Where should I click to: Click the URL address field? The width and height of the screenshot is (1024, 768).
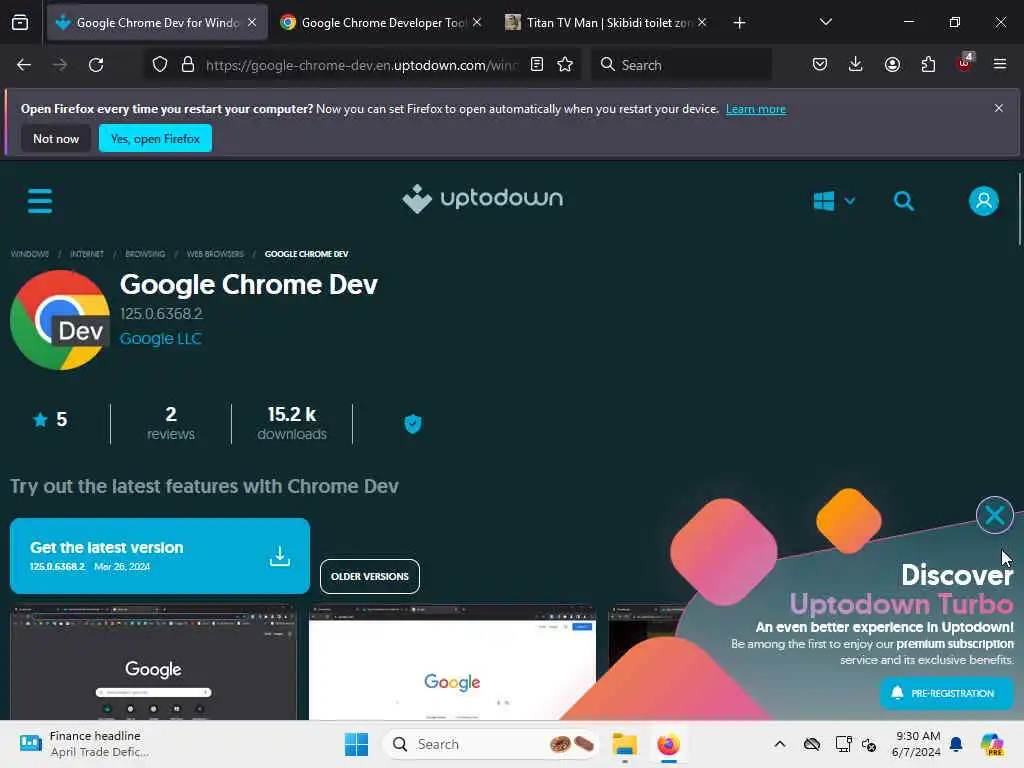361,65
